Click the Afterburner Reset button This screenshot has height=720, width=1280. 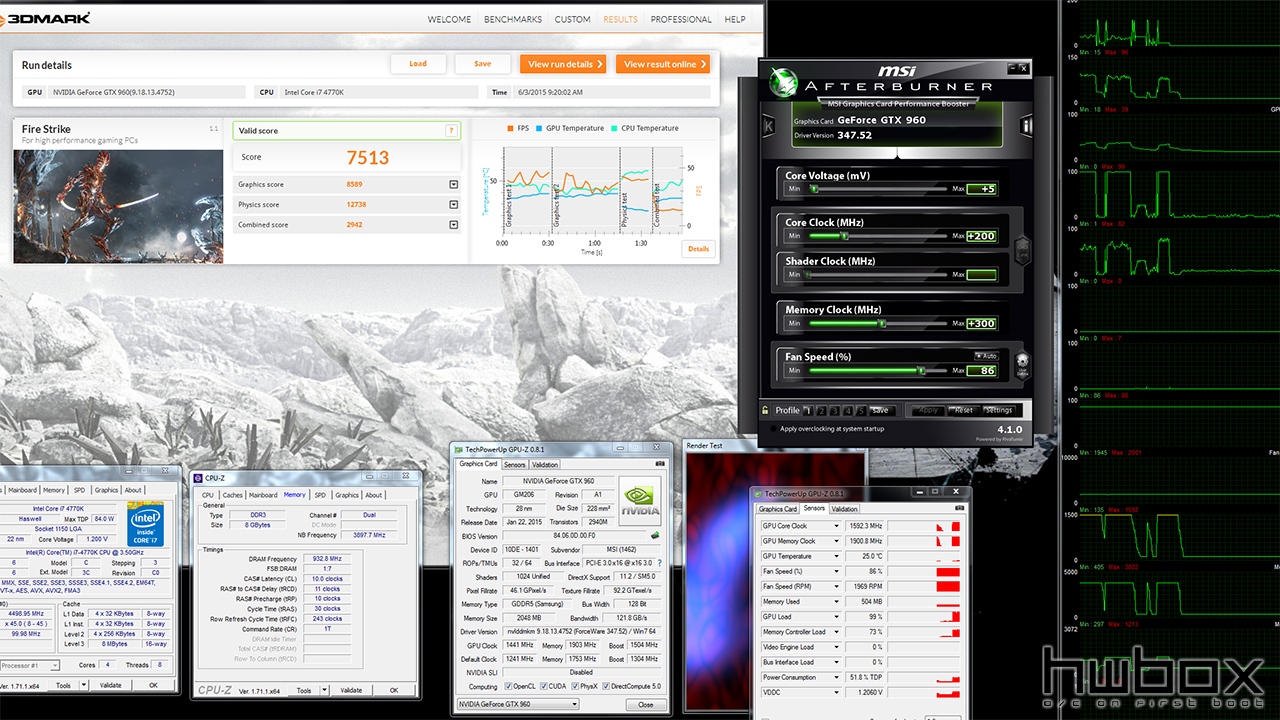click(x=963, y=410)
